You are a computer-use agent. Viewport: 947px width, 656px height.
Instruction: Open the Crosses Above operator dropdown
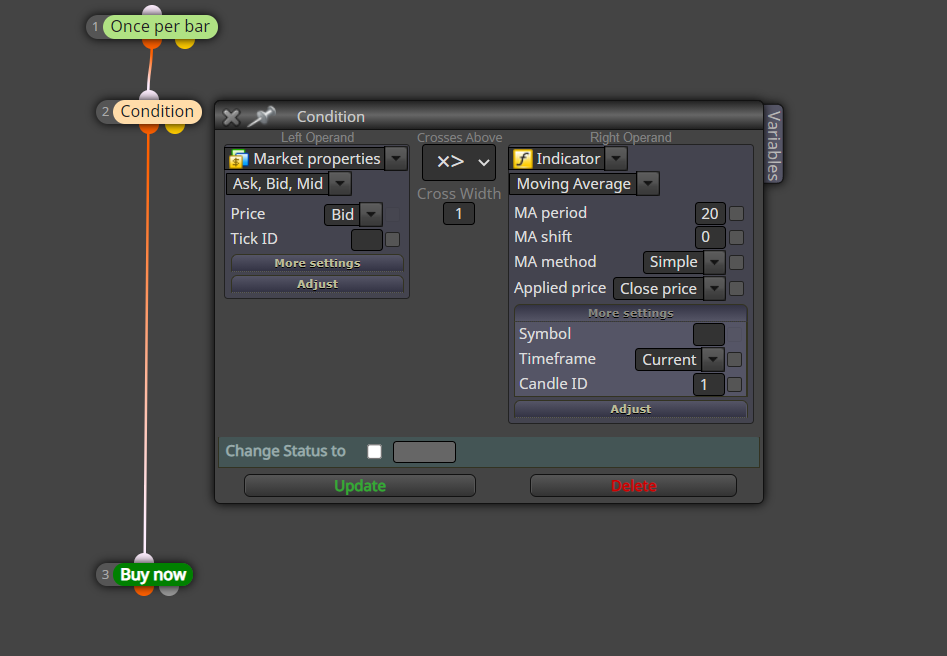point(459,162)
